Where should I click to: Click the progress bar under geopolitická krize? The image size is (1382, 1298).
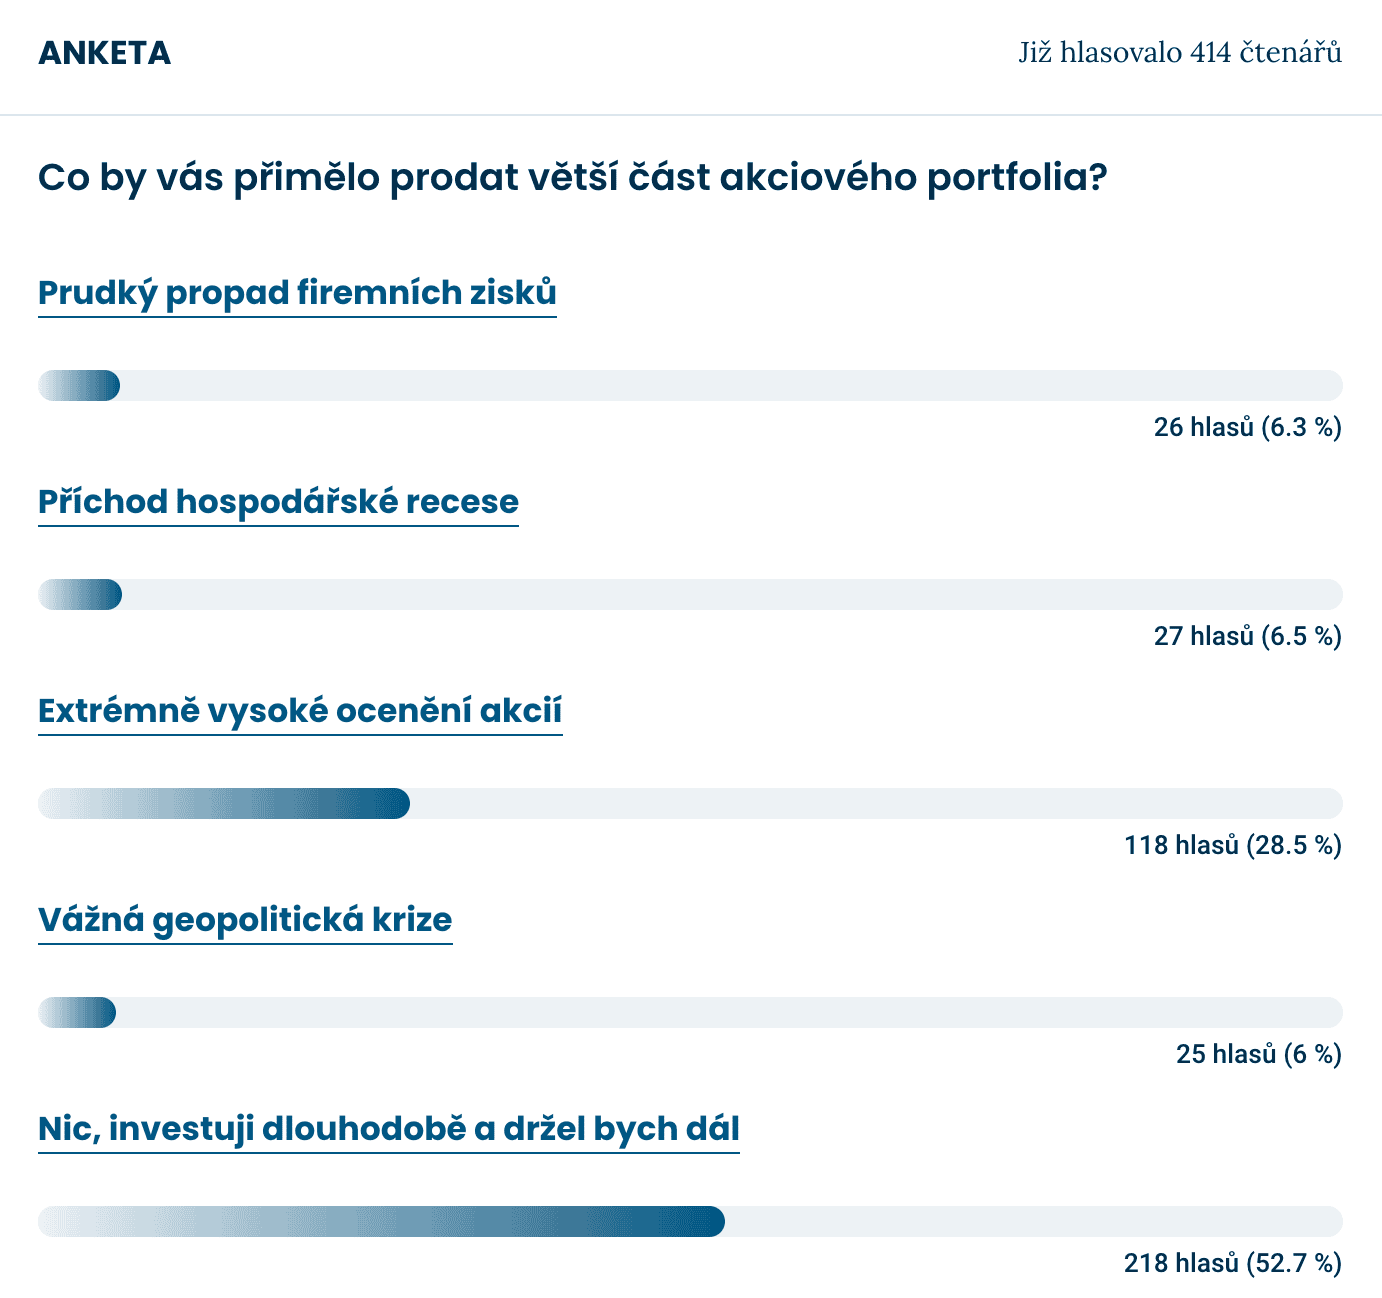tap(690, 1013)
